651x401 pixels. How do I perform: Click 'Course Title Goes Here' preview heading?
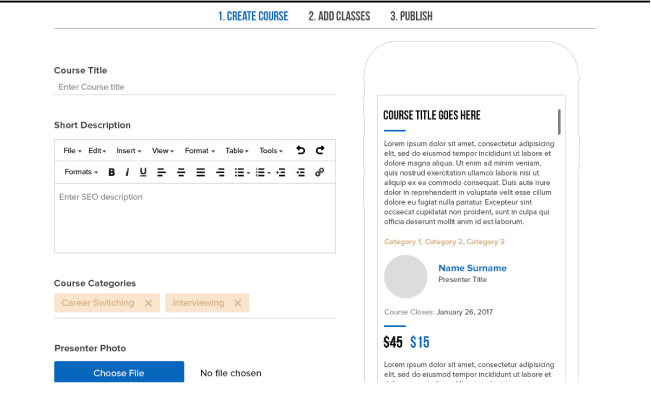click(x=432, y=115)
